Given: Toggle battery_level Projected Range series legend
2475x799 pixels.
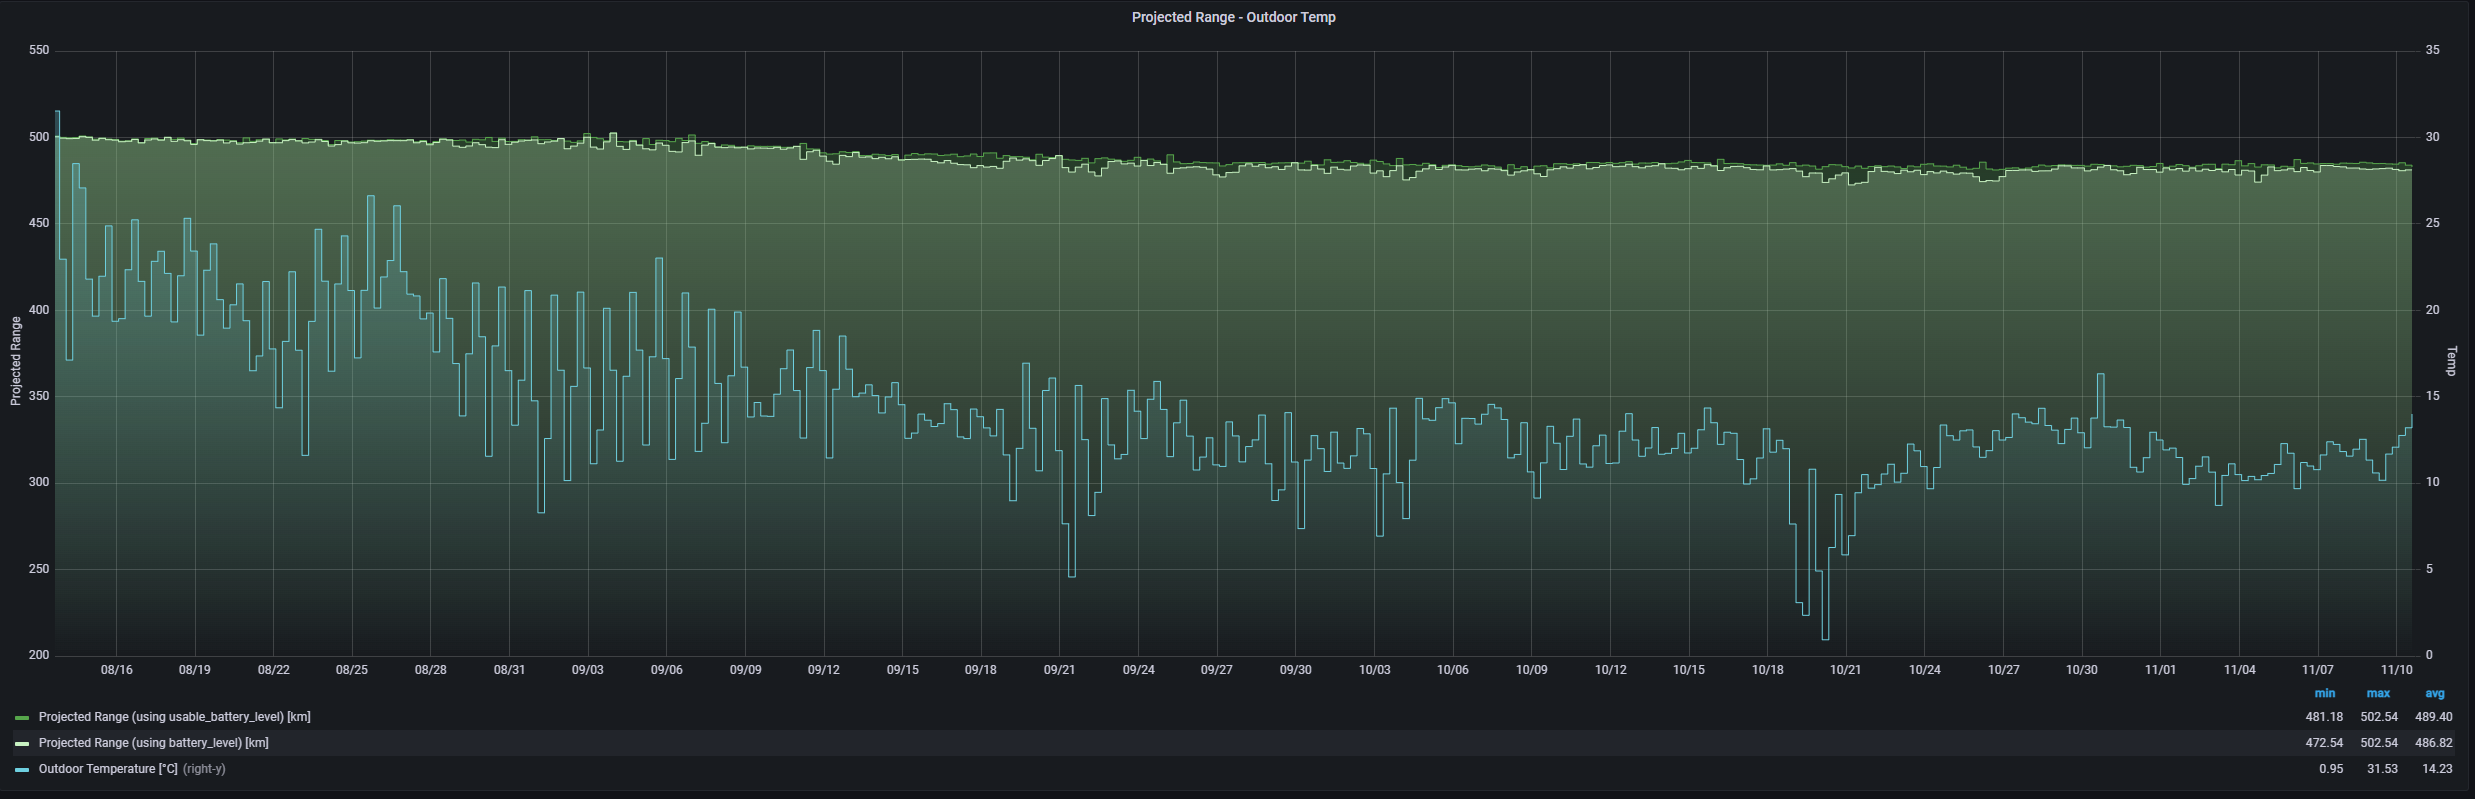Looking at the screenshot, I should coord(153,743).
